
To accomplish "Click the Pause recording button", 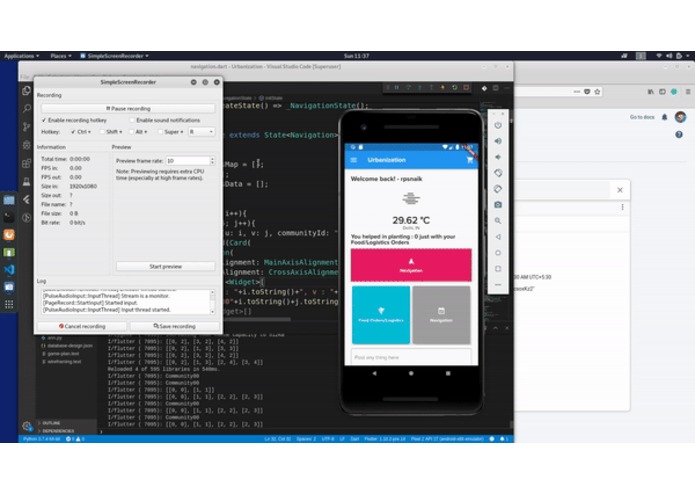I will [x=128, y=109].
